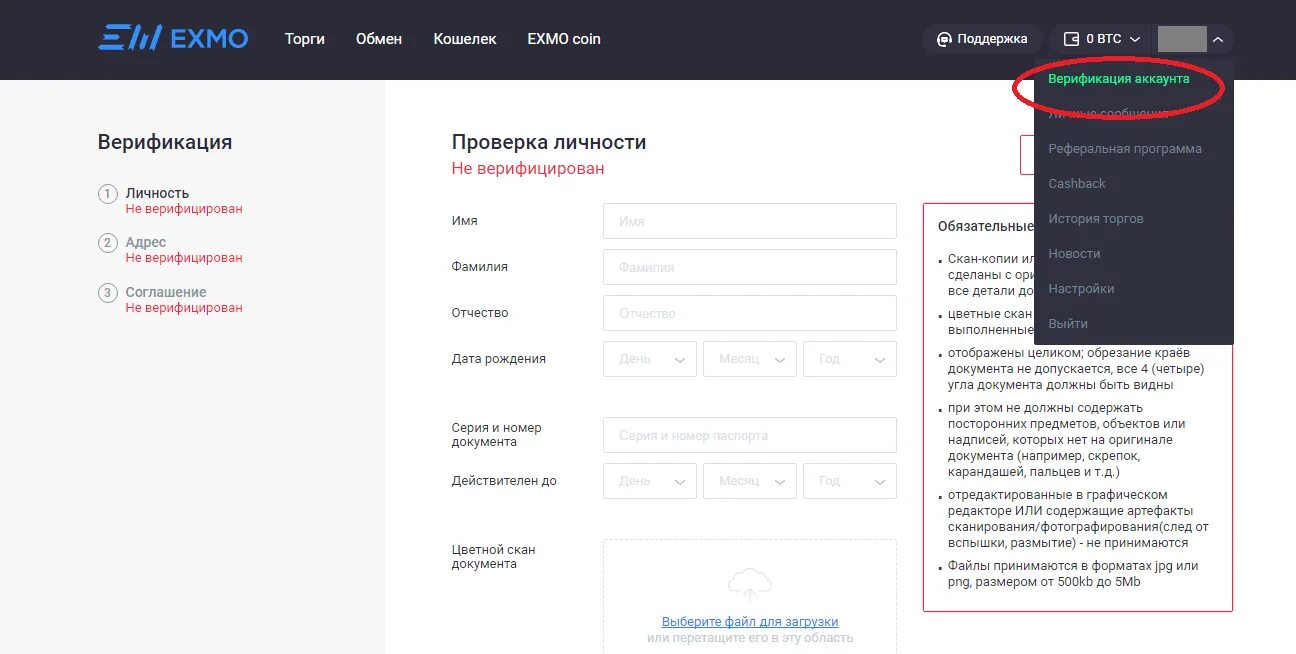Click the cloud upload icon
The image size is (1296, 654).
pyautogui.click(x=750, y=583)
